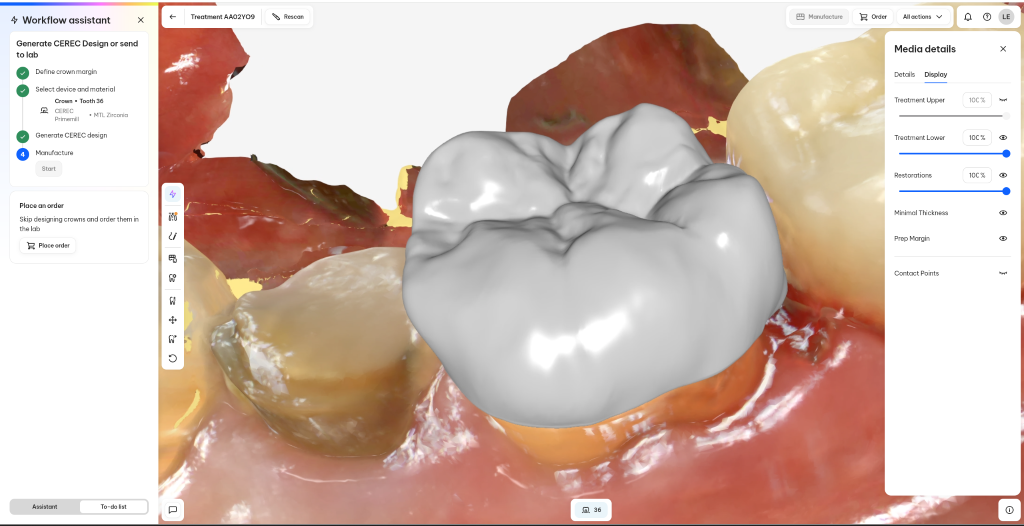This screenshot has width=1024, height=526.
Task: Switch to the To-do list tab
Action: click(x=113, y=507)
